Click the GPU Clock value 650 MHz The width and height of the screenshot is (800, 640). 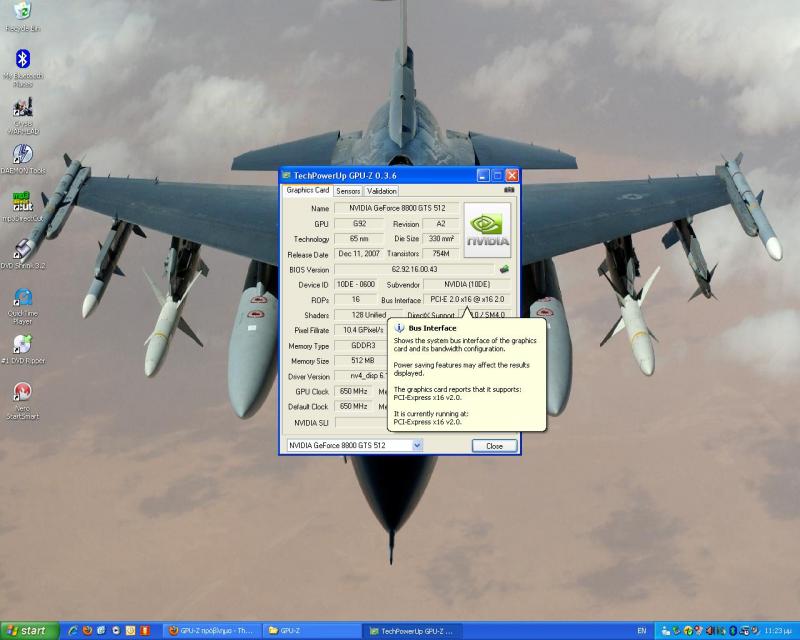(354, 391)
